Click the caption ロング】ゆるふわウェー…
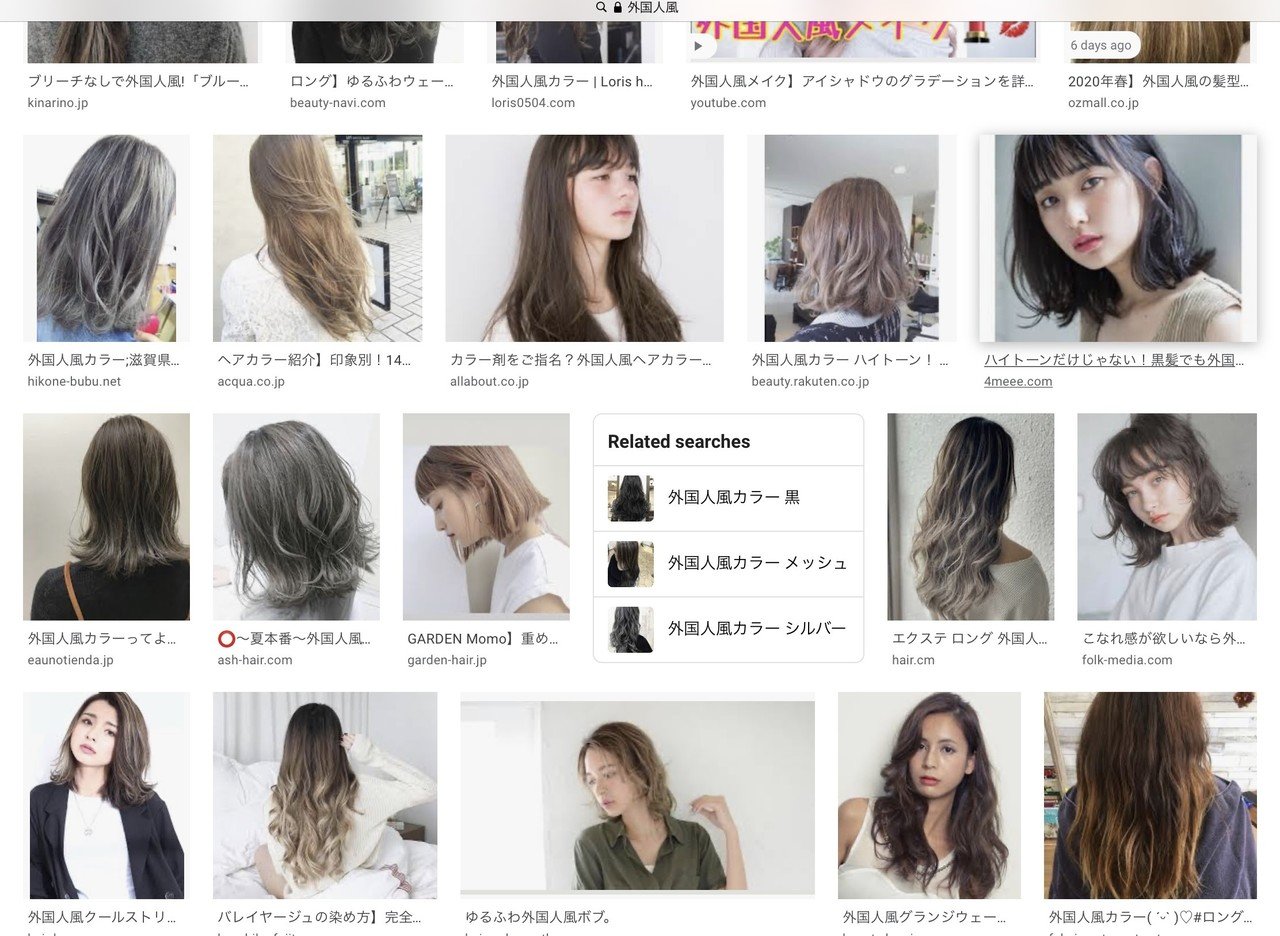 tap(372, 82)
